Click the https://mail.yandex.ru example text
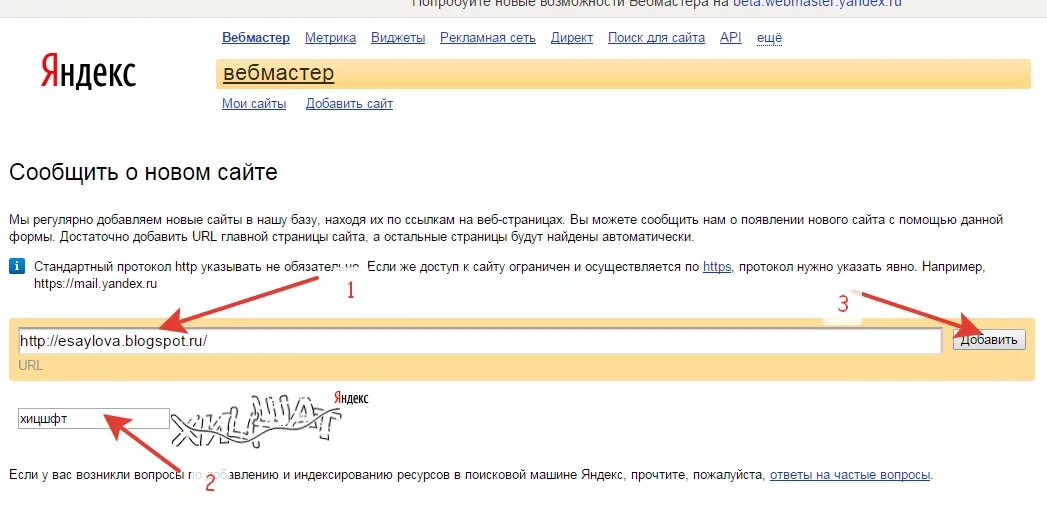The height and width of the screenshot is (522, 1047). pyautogui.click(x=95, y=284)
